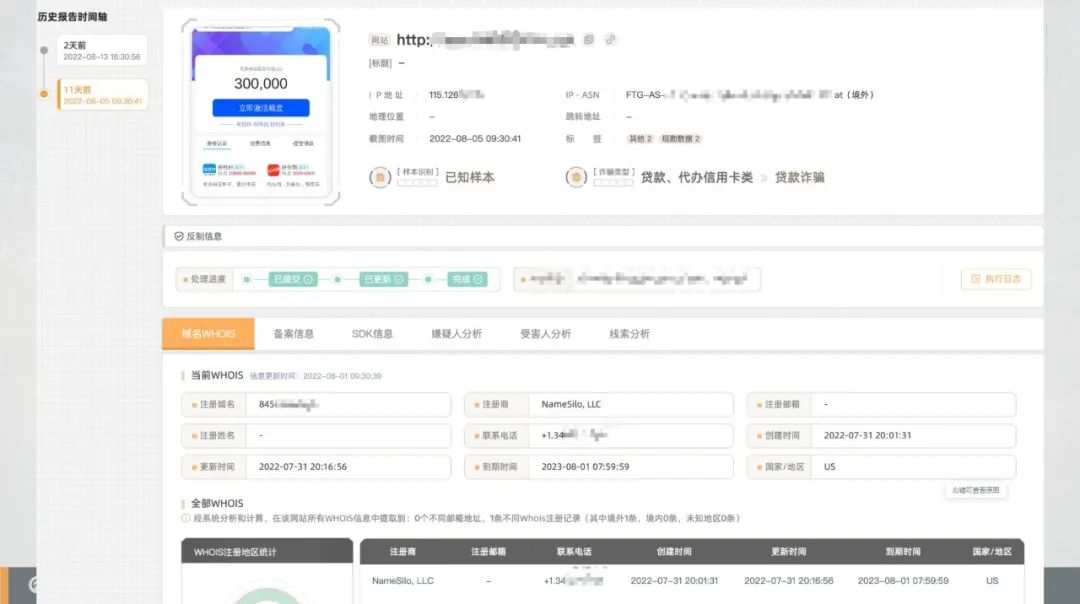1080x604 pixels.
Task: Click the 联系电话 table column header
Action: tap(574, 552)
